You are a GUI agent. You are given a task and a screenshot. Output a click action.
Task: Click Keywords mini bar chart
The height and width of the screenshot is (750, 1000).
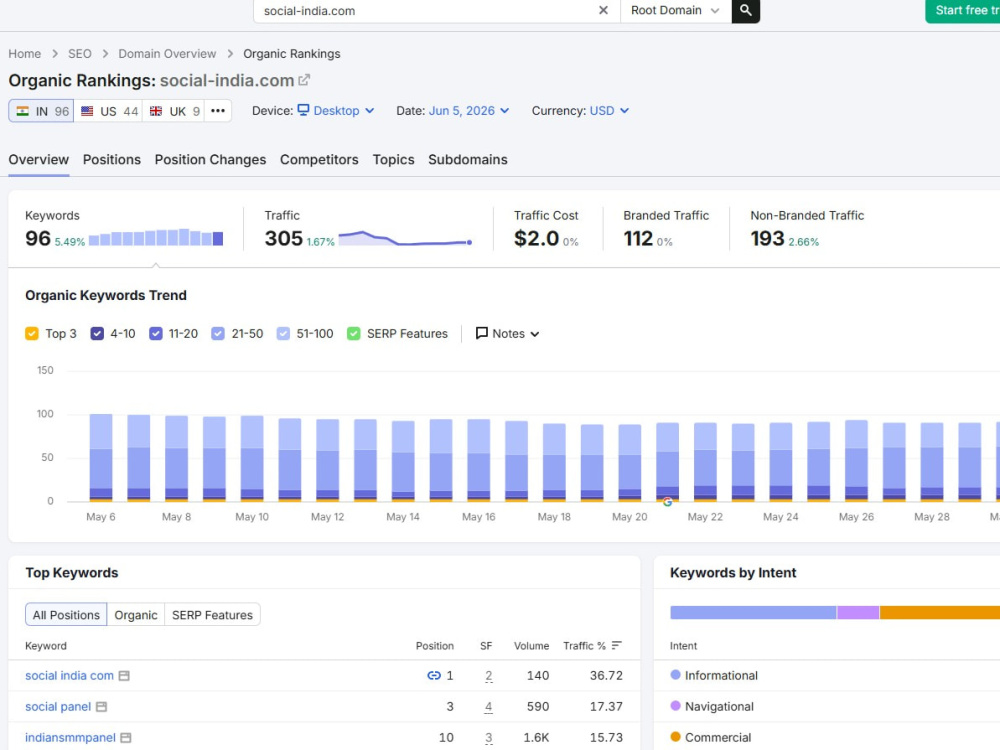click(156, 237)
